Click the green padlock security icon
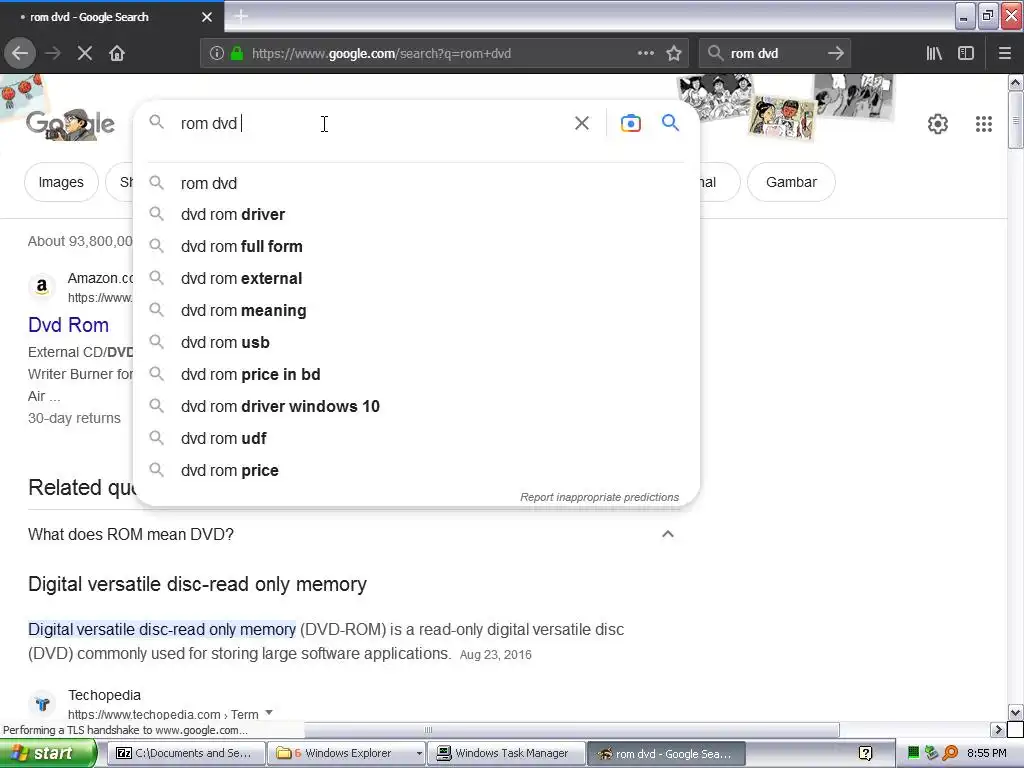The height and width of the screenshot is (768, 1024). pos(237,54)
